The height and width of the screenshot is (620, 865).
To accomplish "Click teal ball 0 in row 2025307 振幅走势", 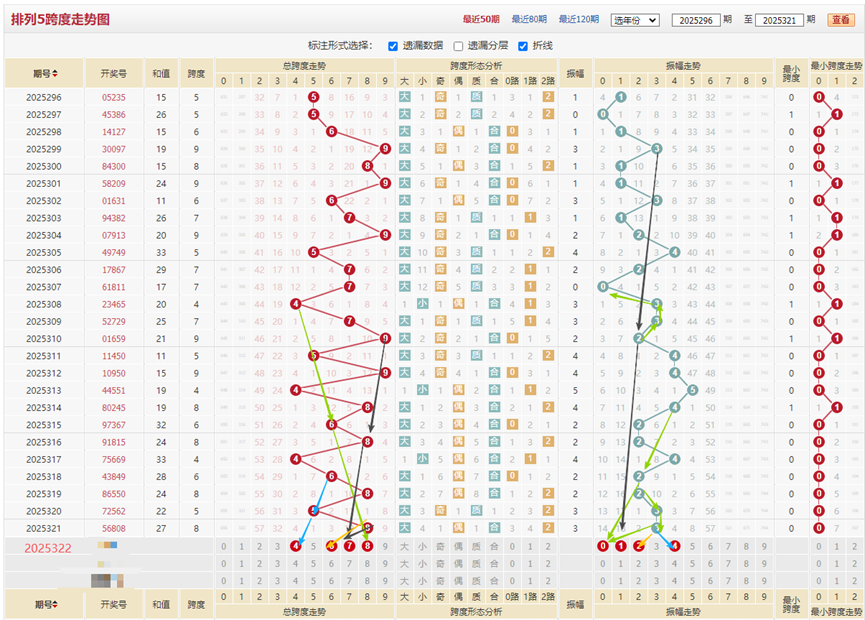I will pyautogui.click(x=603, y=287).
